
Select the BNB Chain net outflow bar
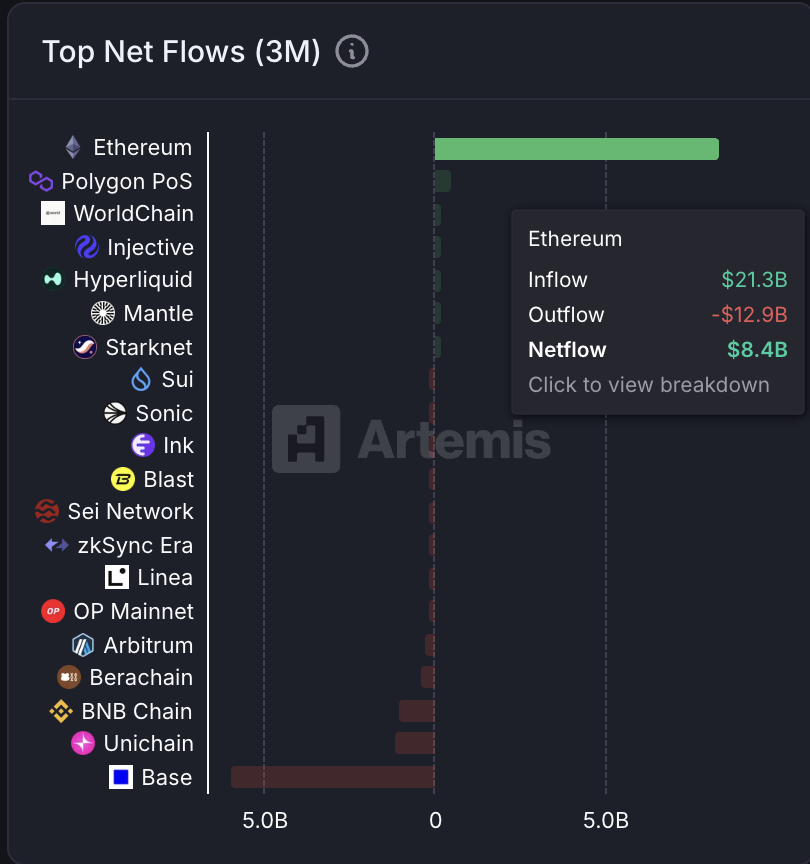[x=417, y=711]
